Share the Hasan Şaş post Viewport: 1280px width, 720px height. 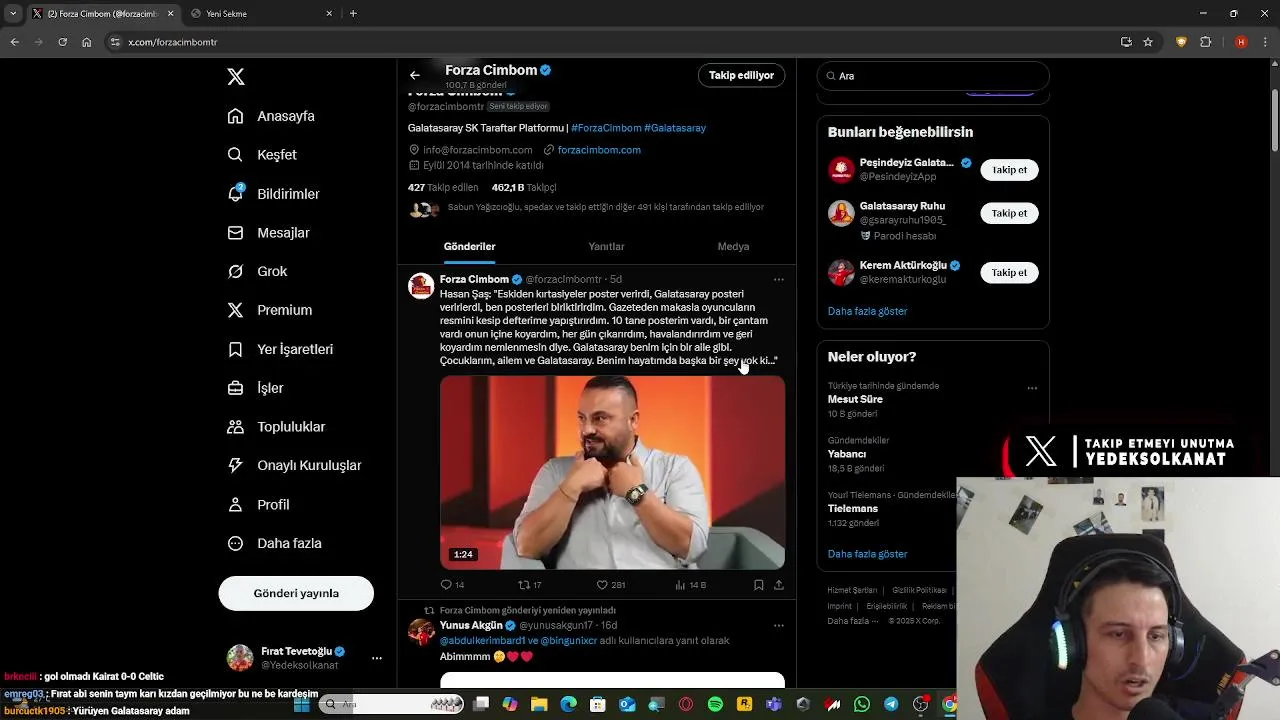pyautogui.click(x=779, y=585)
